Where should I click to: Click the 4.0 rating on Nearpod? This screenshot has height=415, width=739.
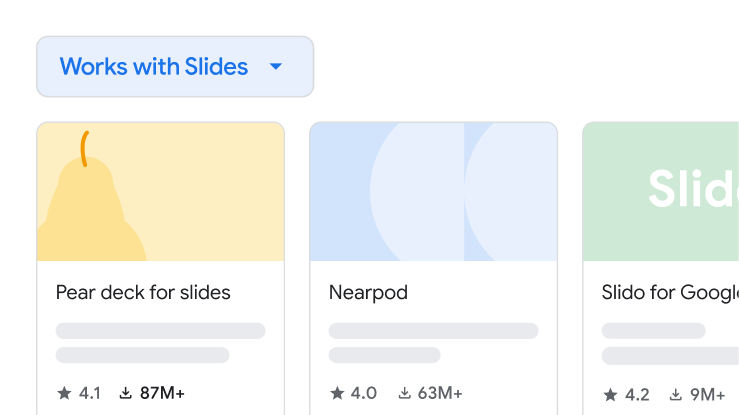click(x=364, y=393)
